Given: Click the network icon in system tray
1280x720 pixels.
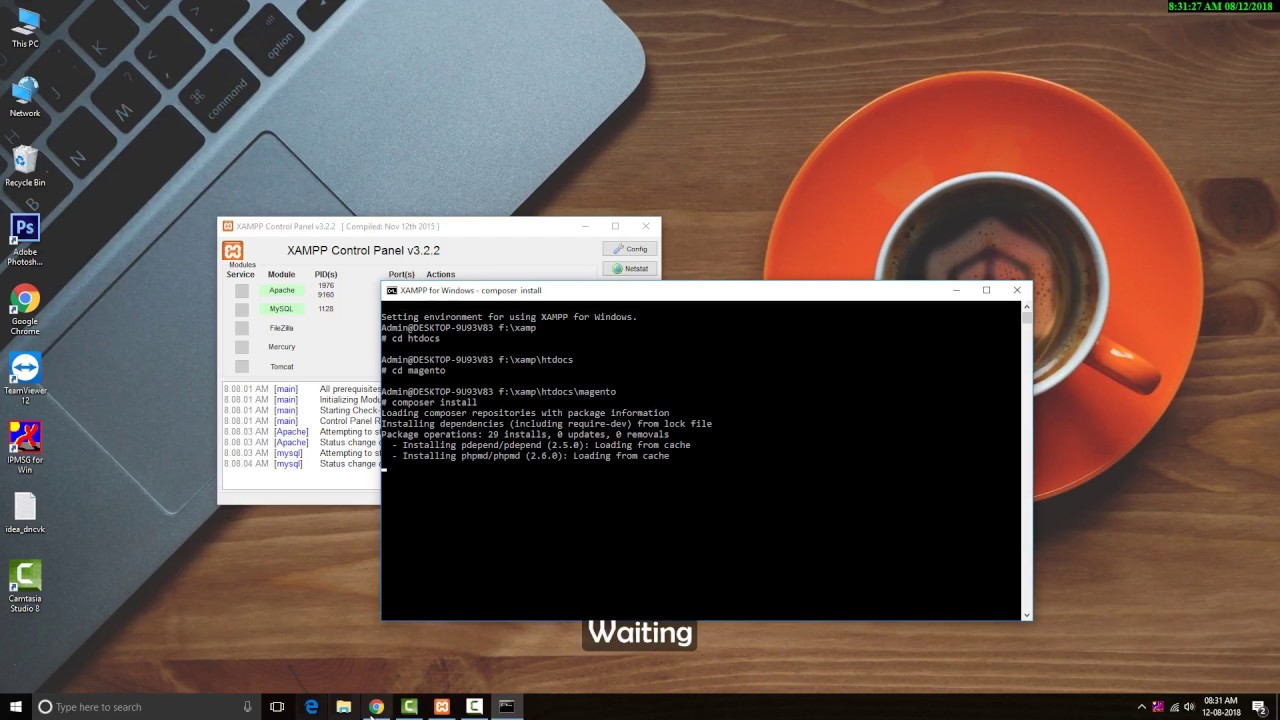Looking at the screenshot, I should (x=1174, y=707).
